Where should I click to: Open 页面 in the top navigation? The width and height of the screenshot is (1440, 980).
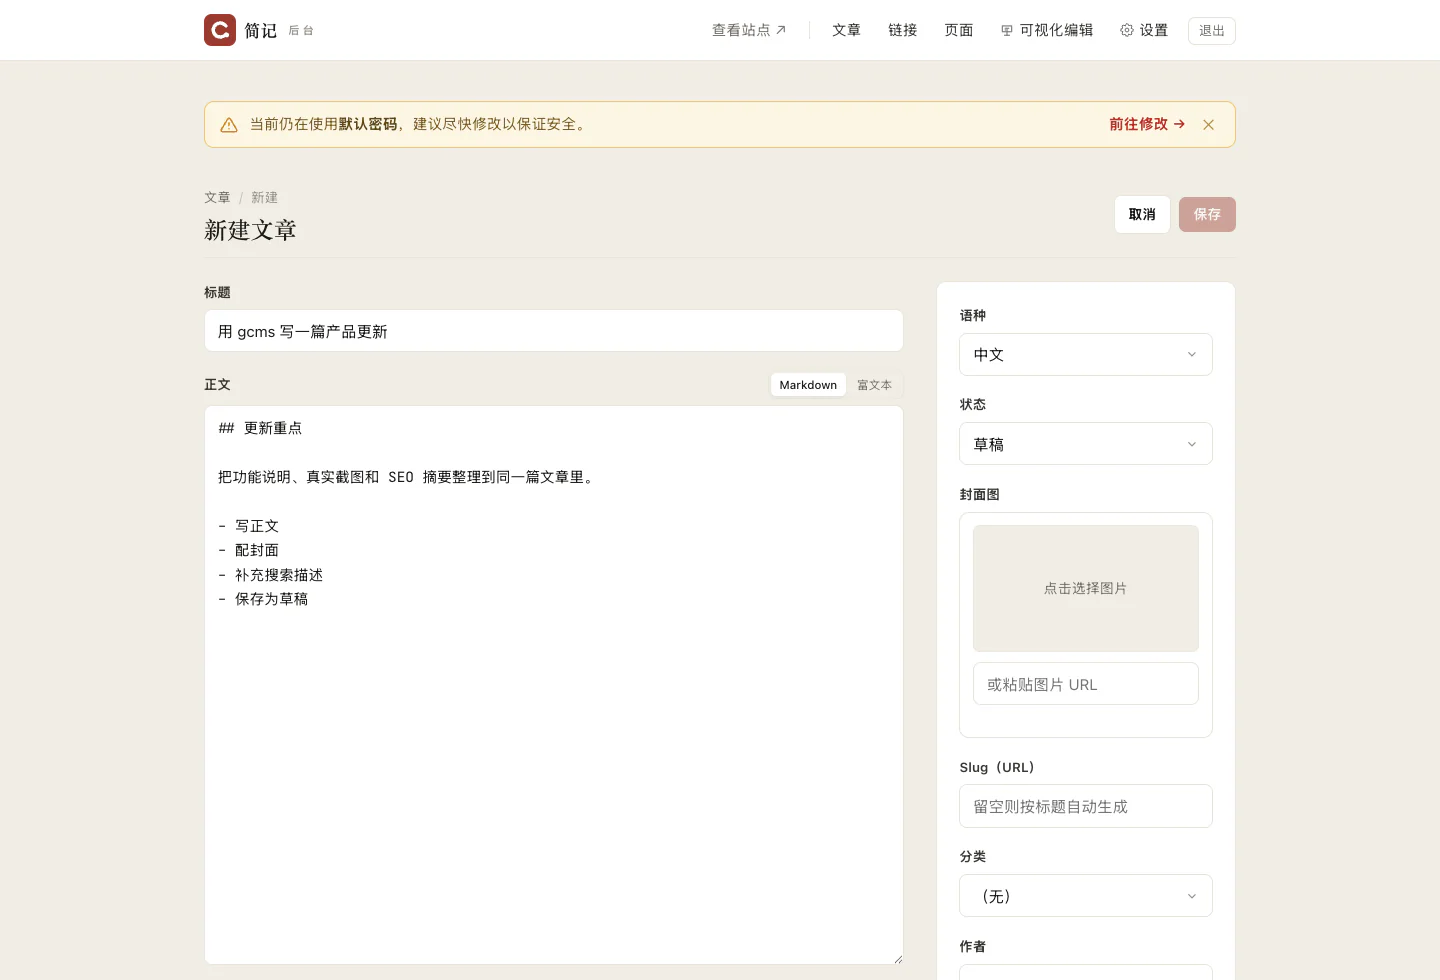[x=958, y=30]
